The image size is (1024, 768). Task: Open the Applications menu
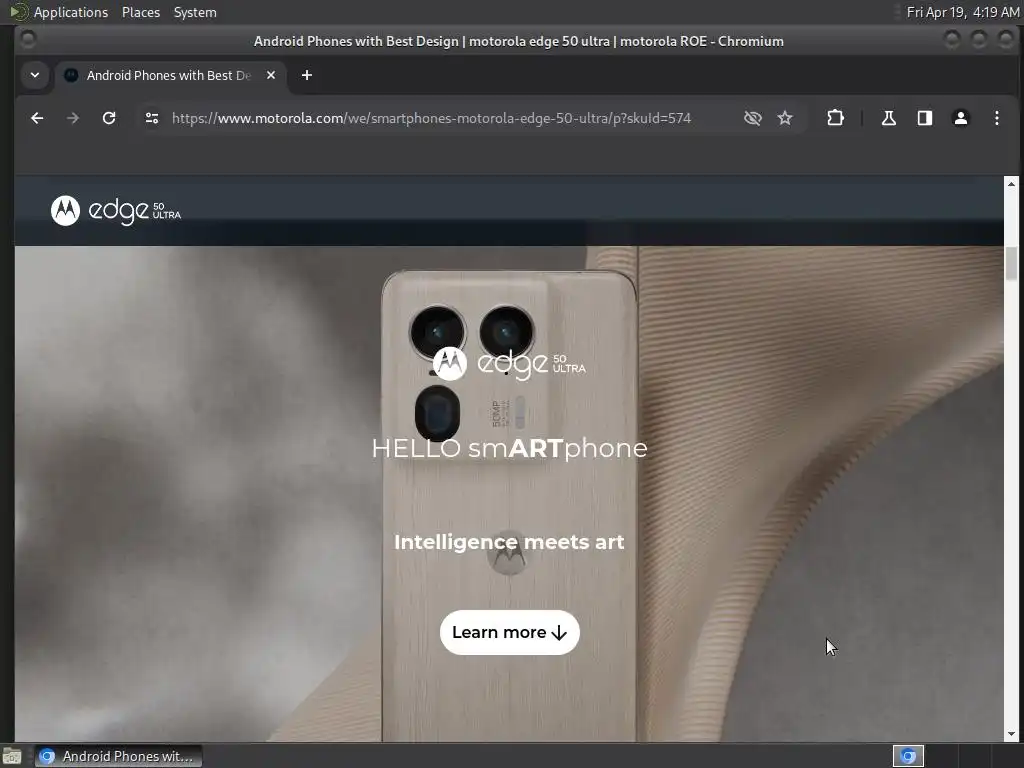tap(71, 12)
